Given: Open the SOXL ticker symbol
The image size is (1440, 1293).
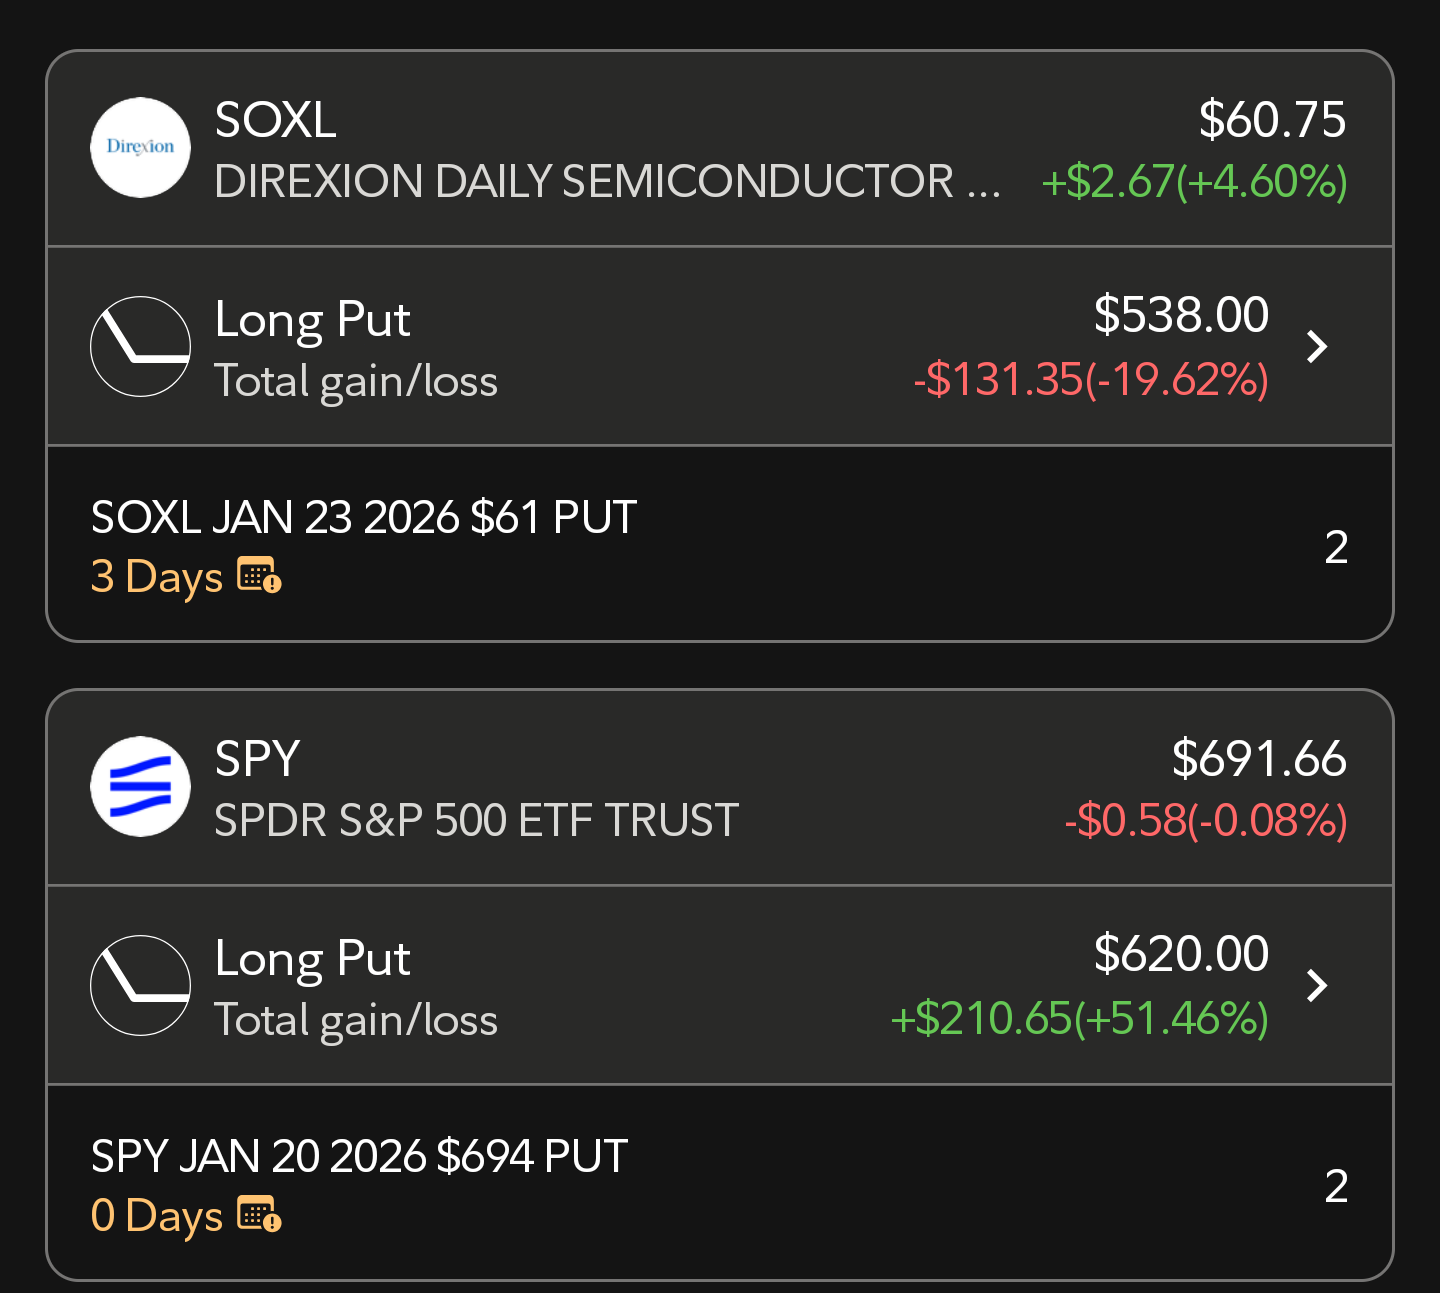Looking at the screenshot, I should pos(275,120).
